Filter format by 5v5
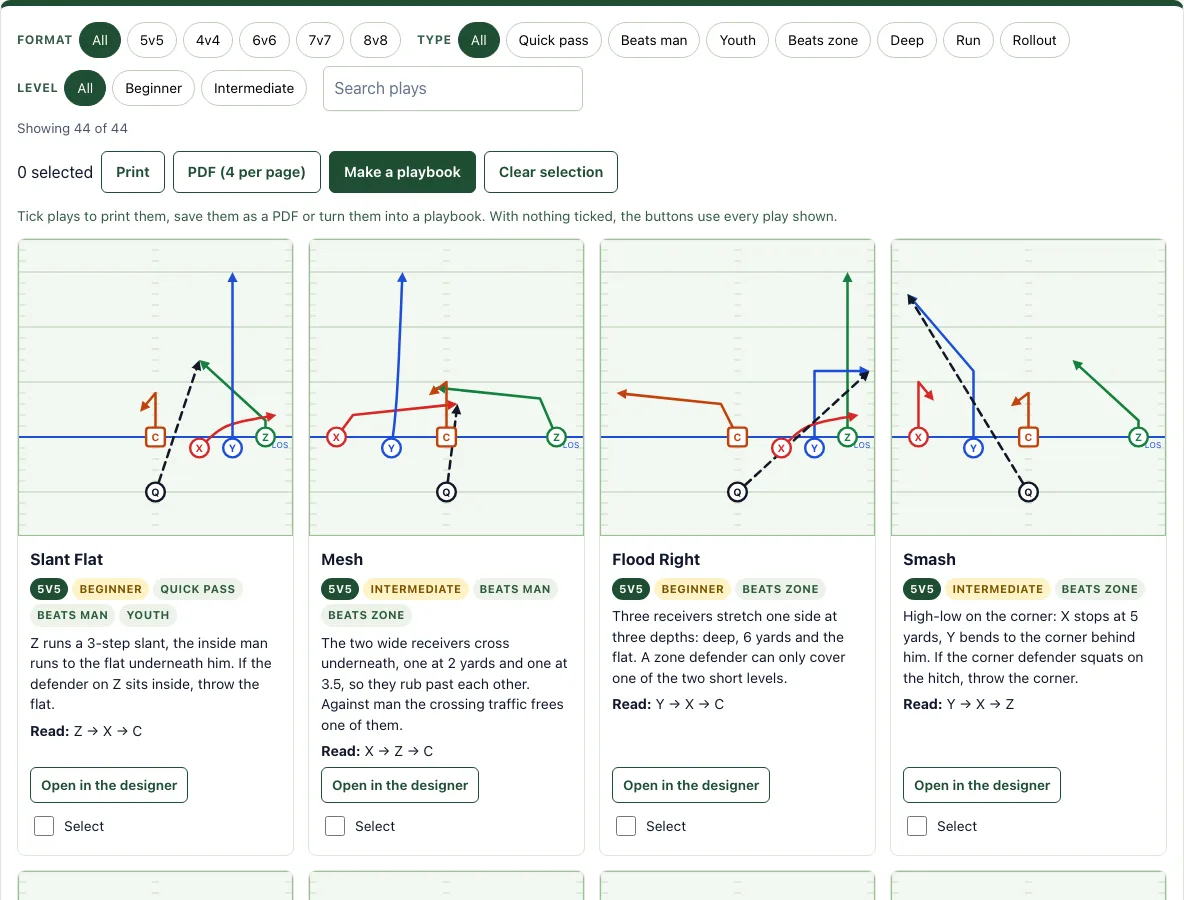Viewport: 1184px width, 900px height. [x=152, y=40]
